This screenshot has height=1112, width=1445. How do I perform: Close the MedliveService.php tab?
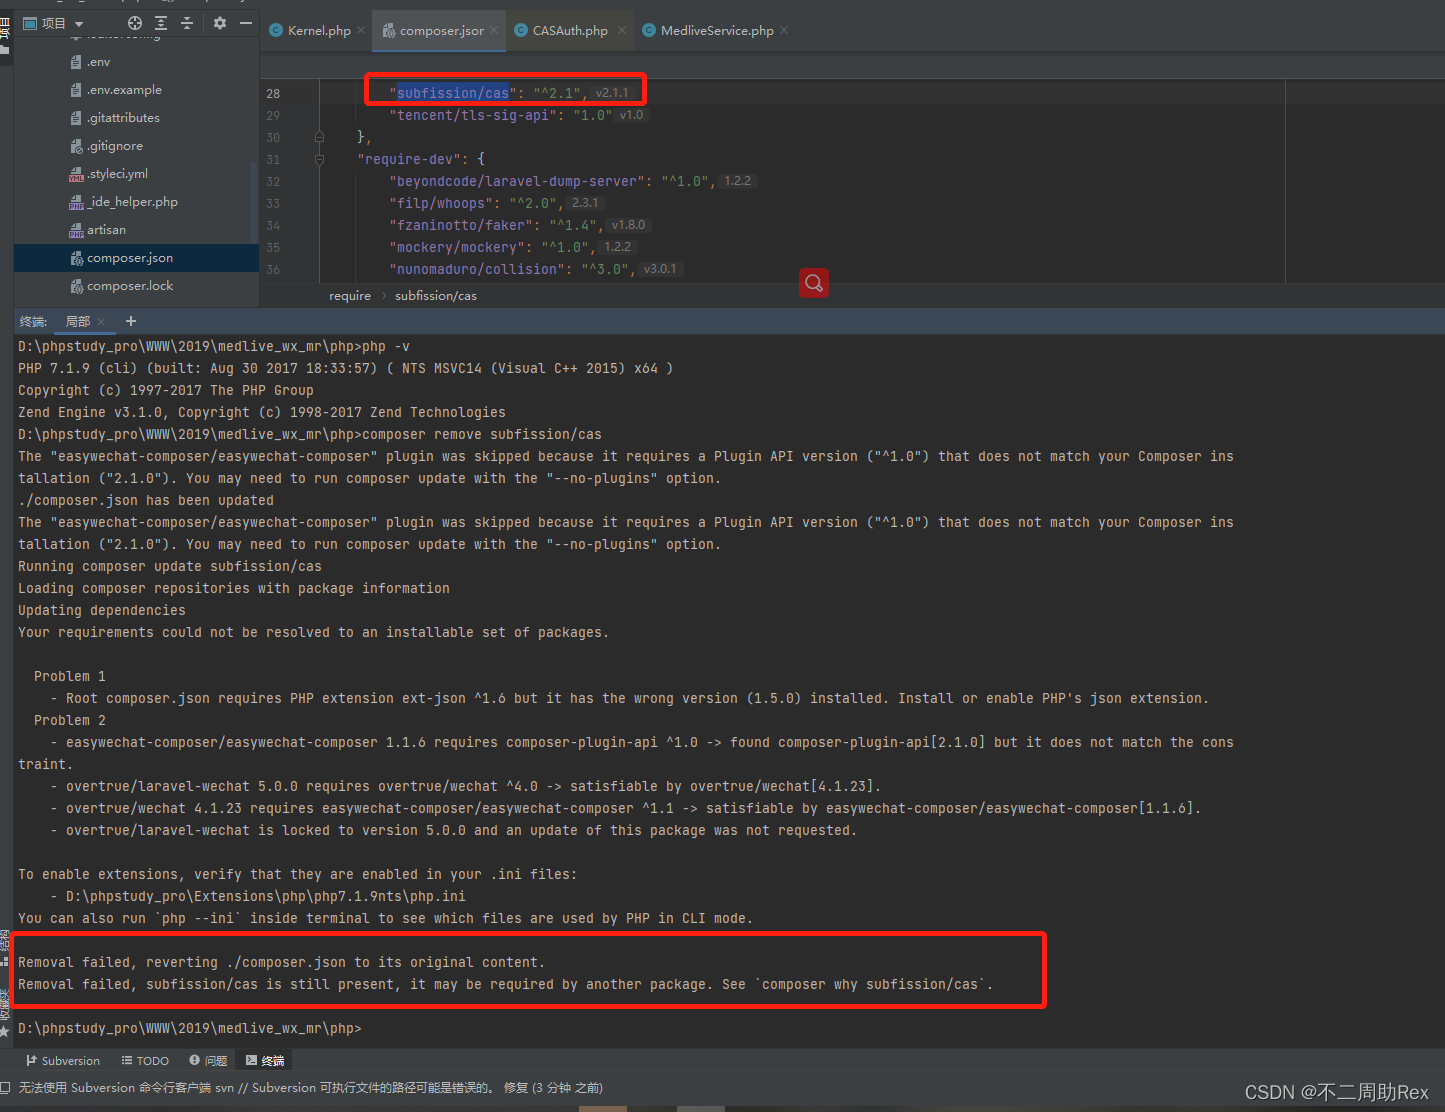pyautogui.click(x=784, y=31)
